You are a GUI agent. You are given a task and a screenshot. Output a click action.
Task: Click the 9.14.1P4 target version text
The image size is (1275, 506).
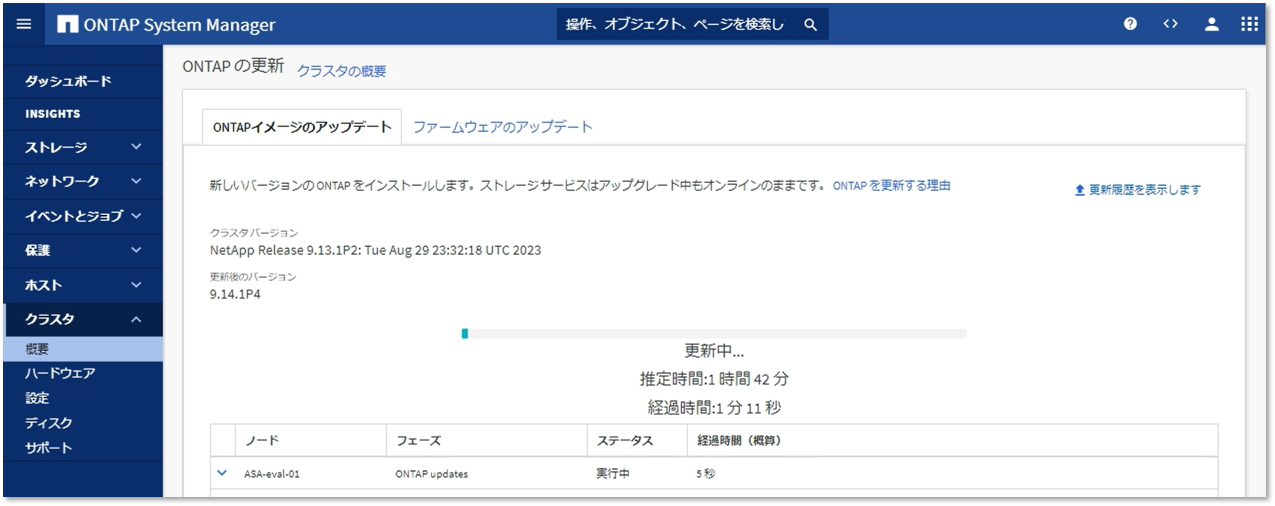(235, 294)
